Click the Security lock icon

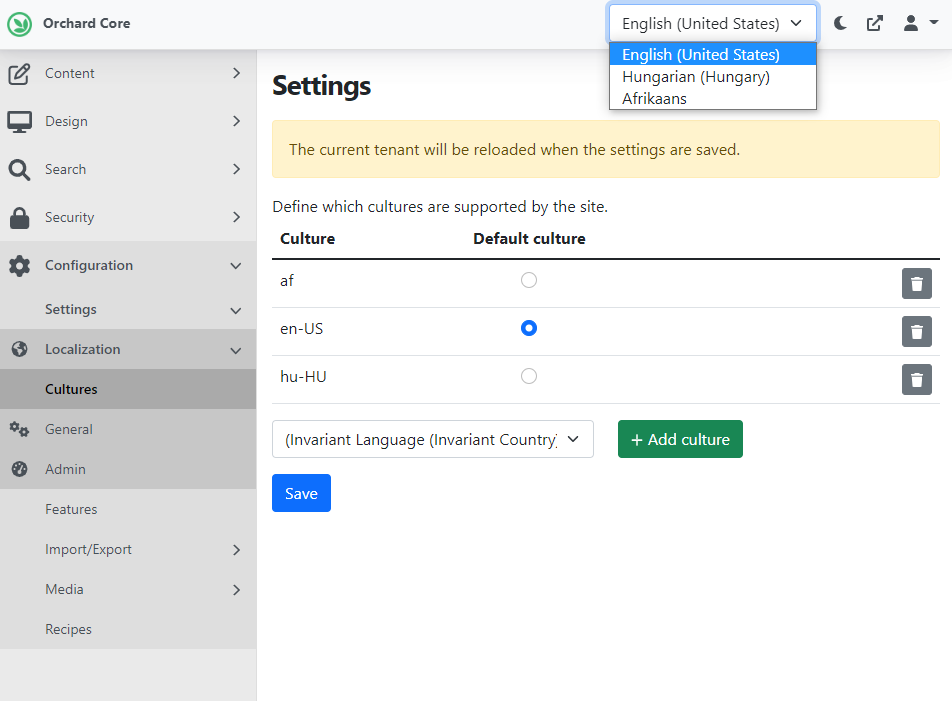click(x=19, y=217)
